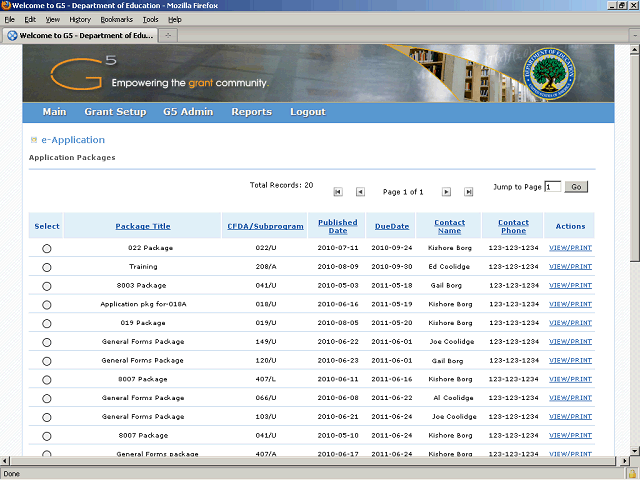This screenshot has height=480, width=640.
Task: Click the previous page arrow
Action: 360,192
